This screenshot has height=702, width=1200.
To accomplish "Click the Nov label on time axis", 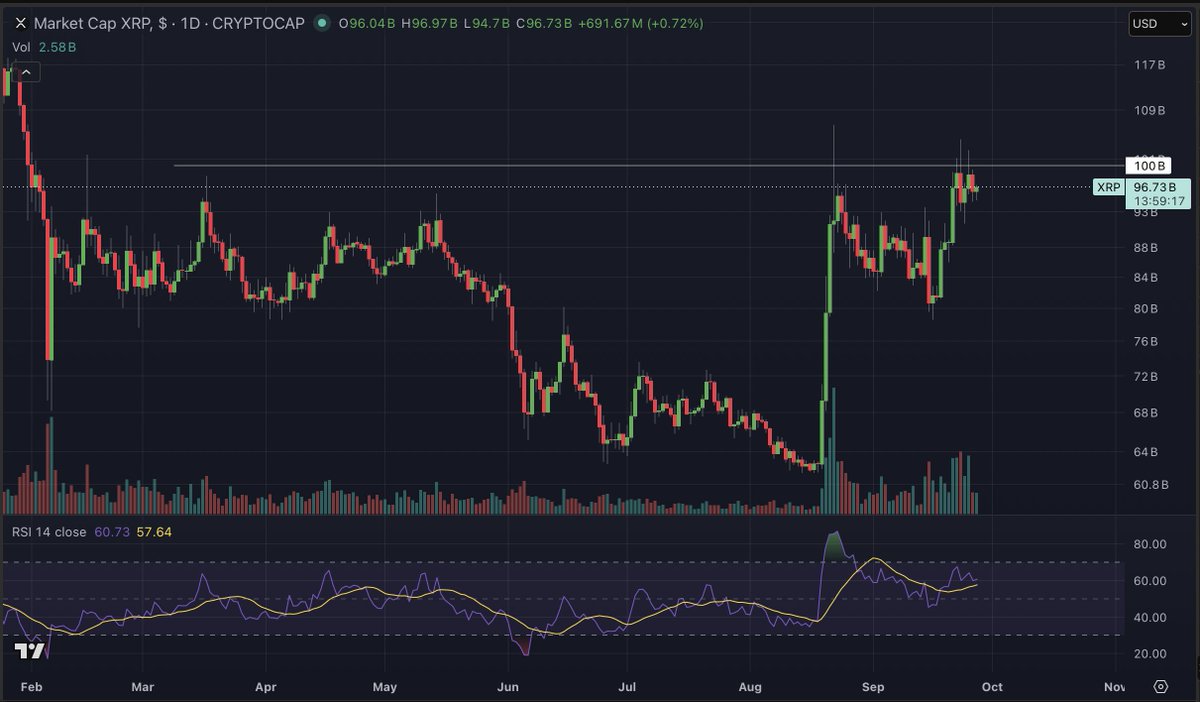I will [1115, 687].
